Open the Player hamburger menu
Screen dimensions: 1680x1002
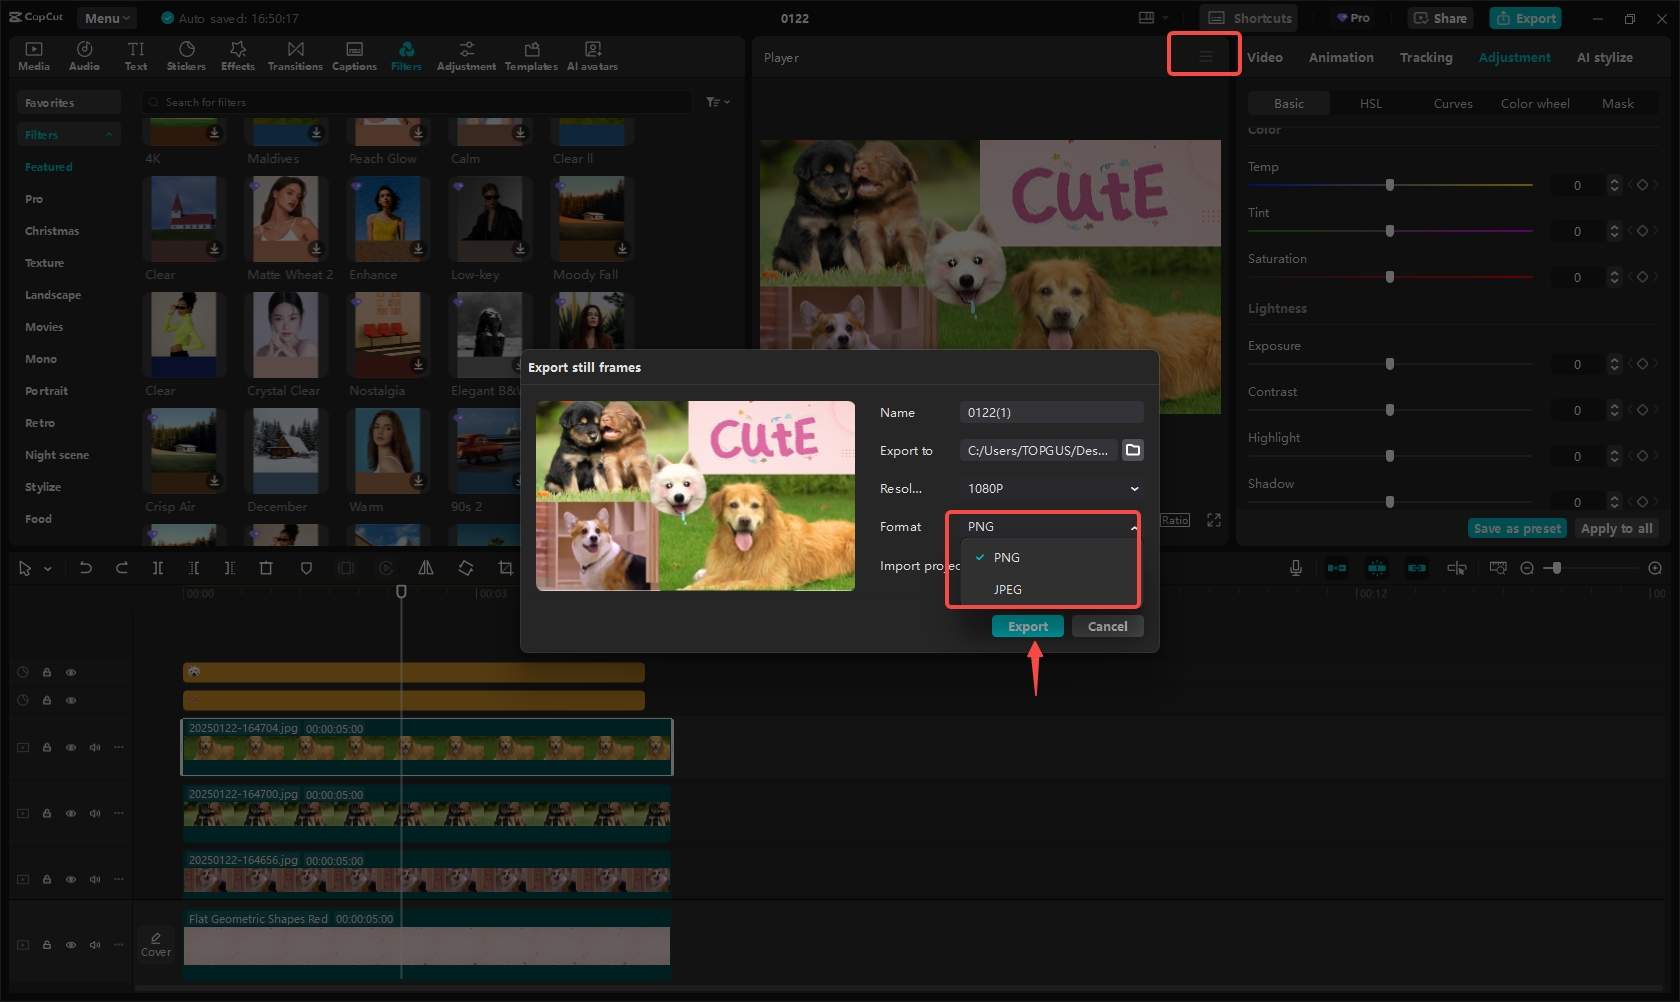click(x=1205, y=57)
